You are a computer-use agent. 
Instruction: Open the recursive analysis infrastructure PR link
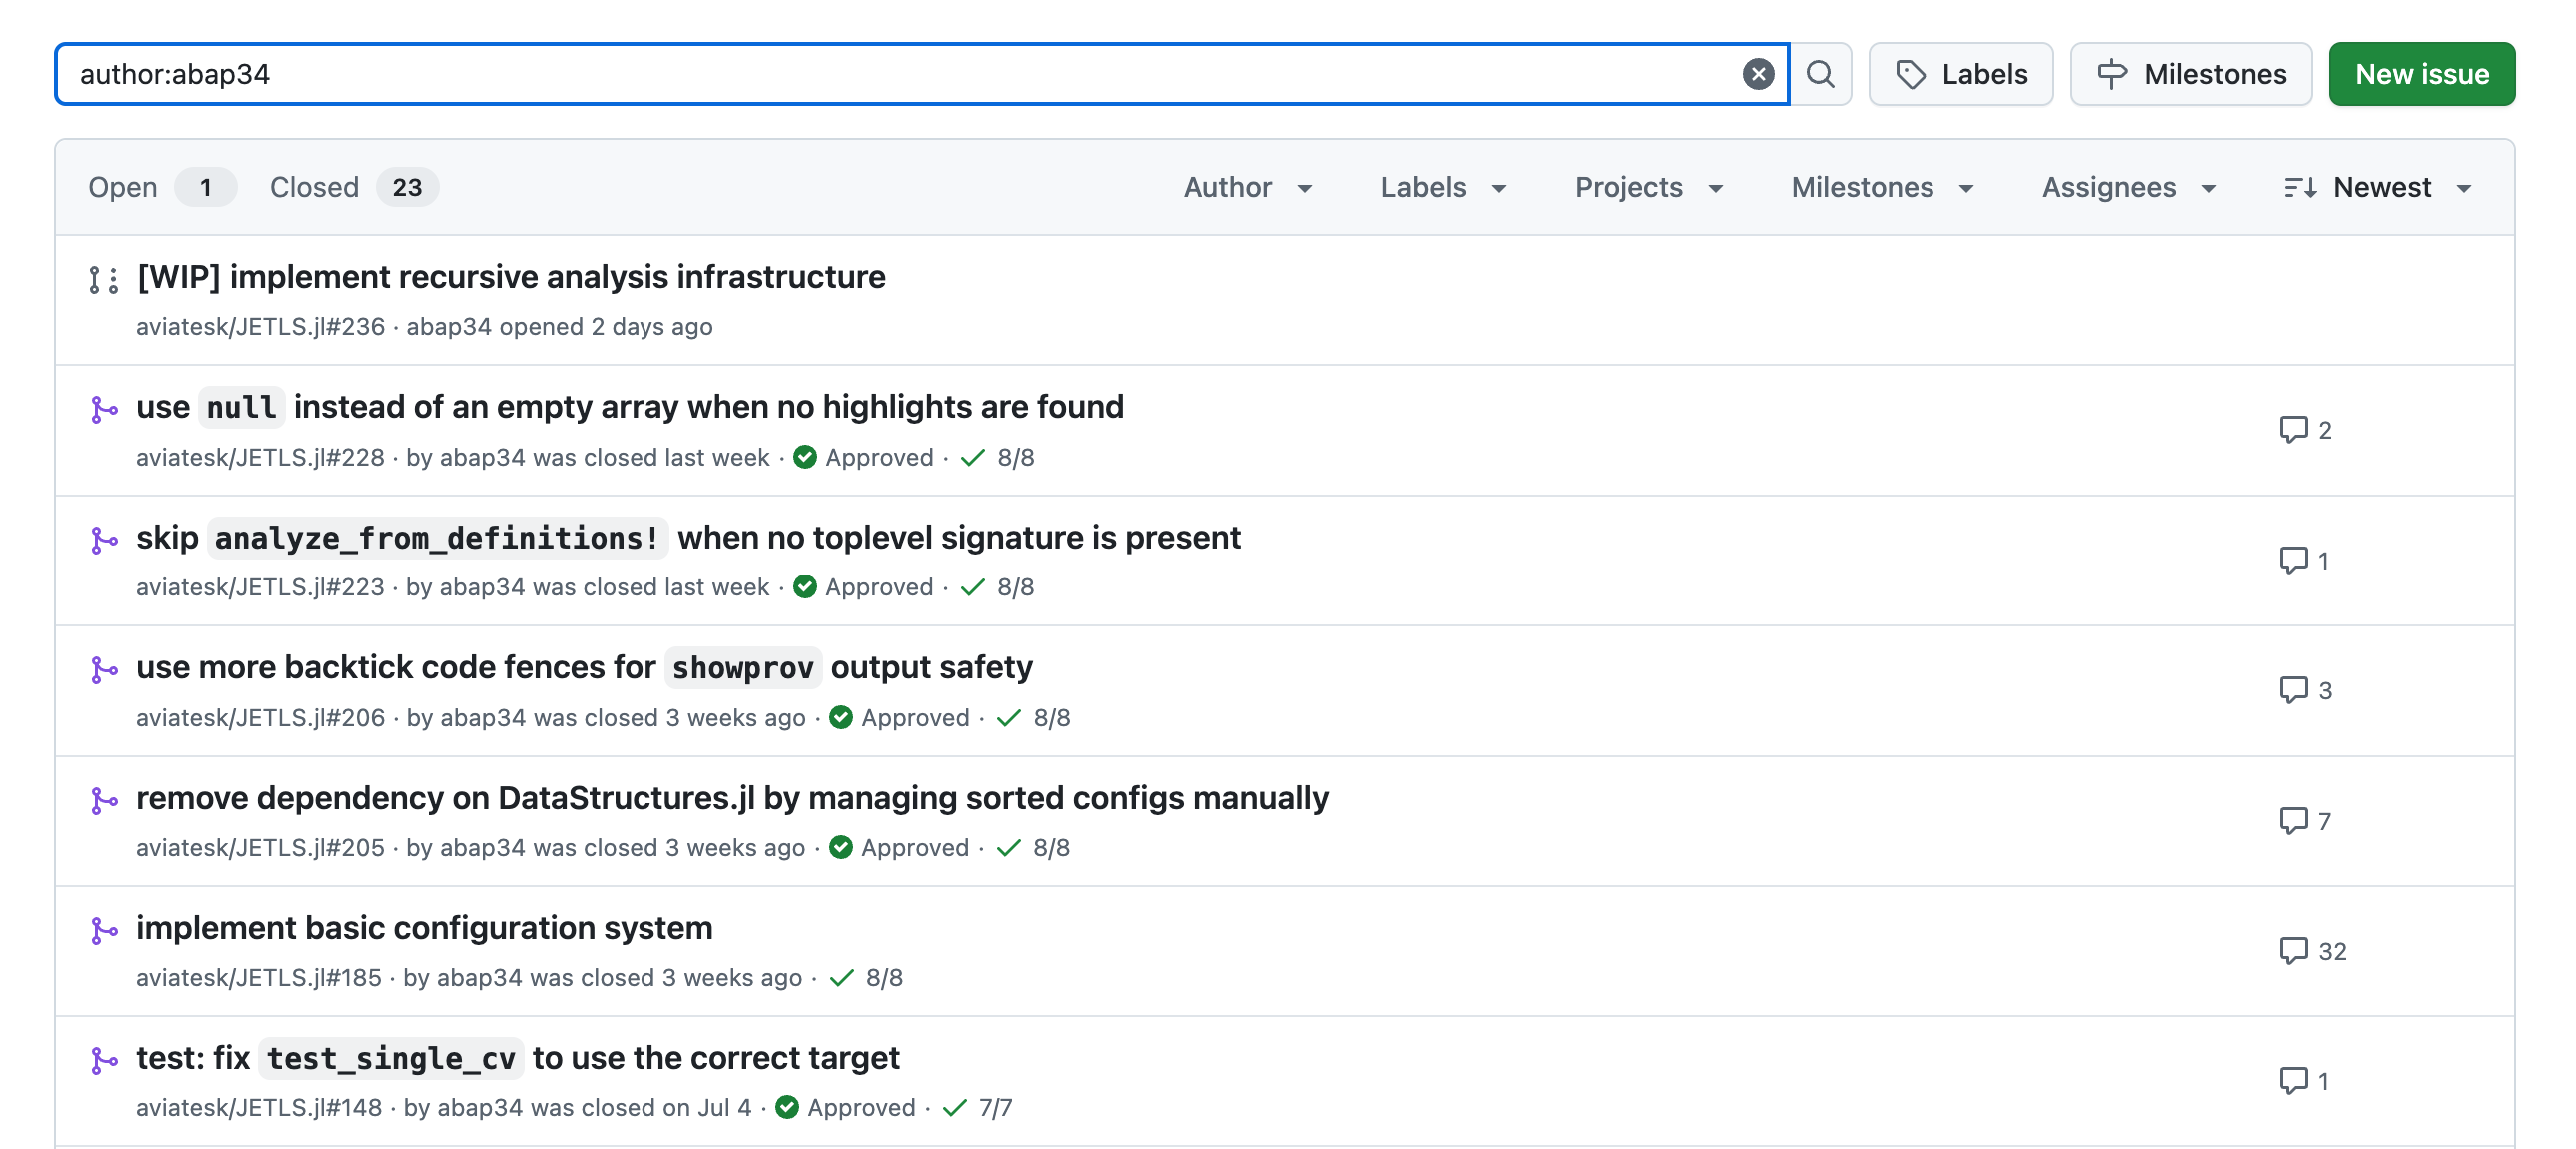pyautogui.click(x=510, y=277)
